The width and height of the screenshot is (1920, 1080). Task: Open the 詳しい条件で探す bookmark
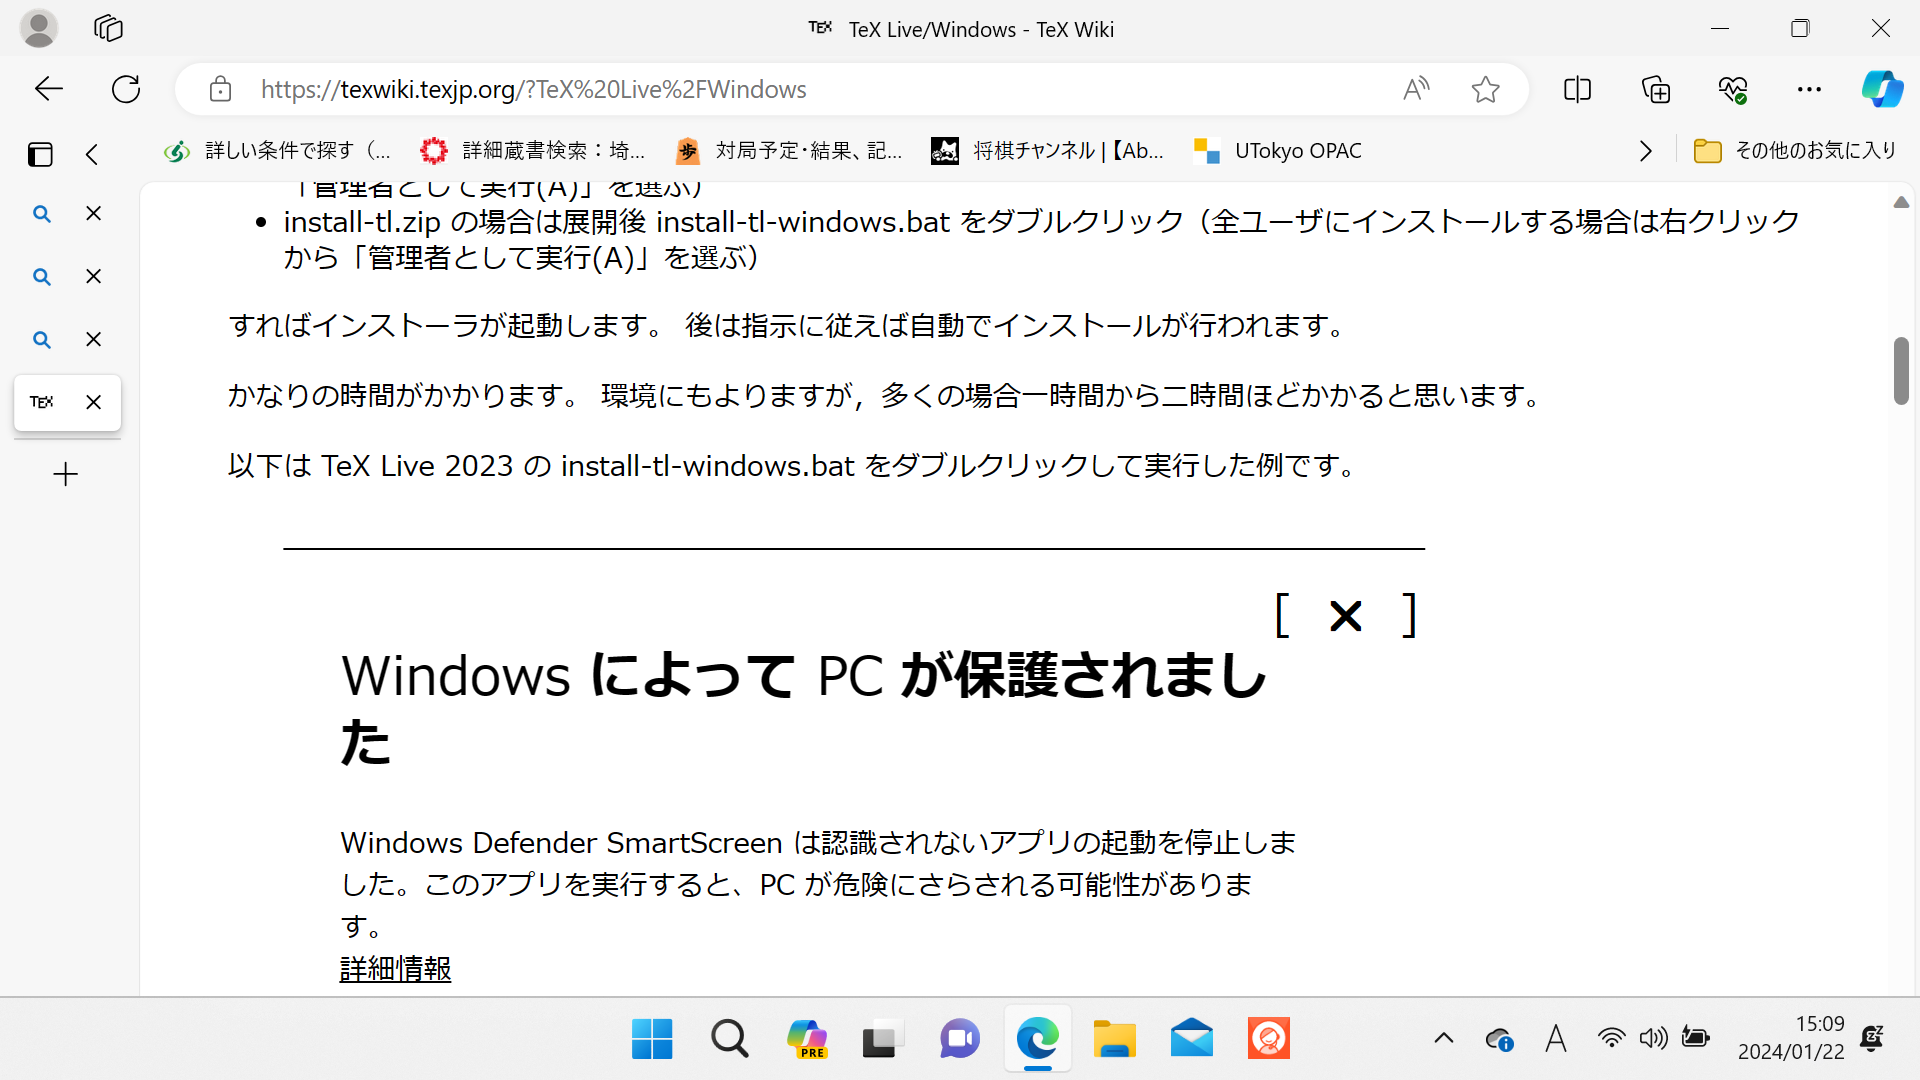click(278, 149)
